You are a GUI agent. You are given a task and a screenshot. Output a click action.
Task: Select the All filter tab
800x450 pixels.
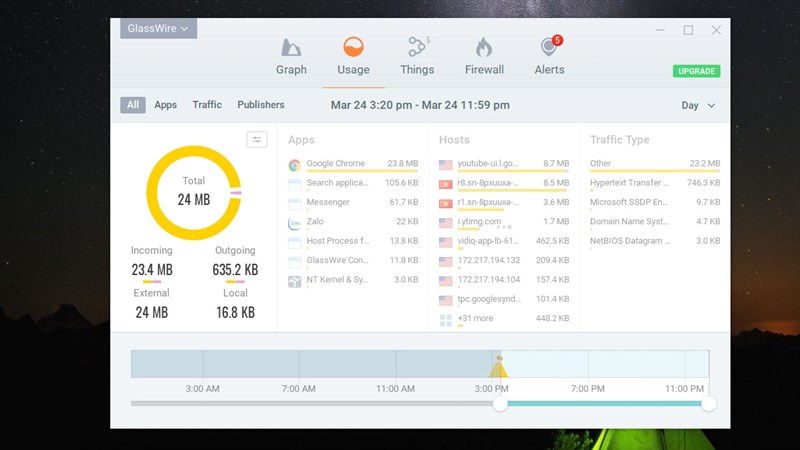pyautogui.click(x=133, y=105)
